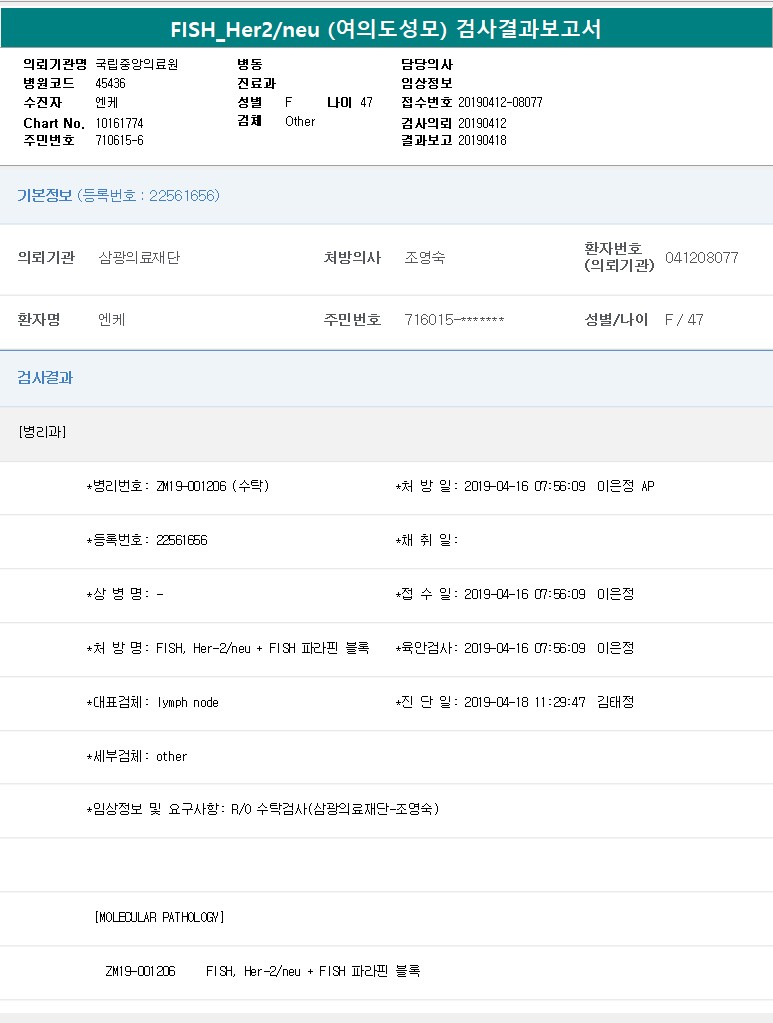Select test request date 20190412
Viewport: 773px width, 1023px height.
(482, 123)
